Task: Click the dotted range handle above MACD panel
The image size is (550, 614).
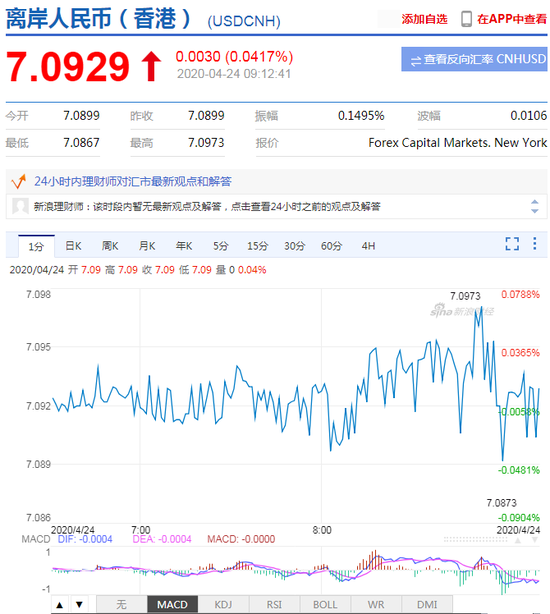Action: click(476, 540)
